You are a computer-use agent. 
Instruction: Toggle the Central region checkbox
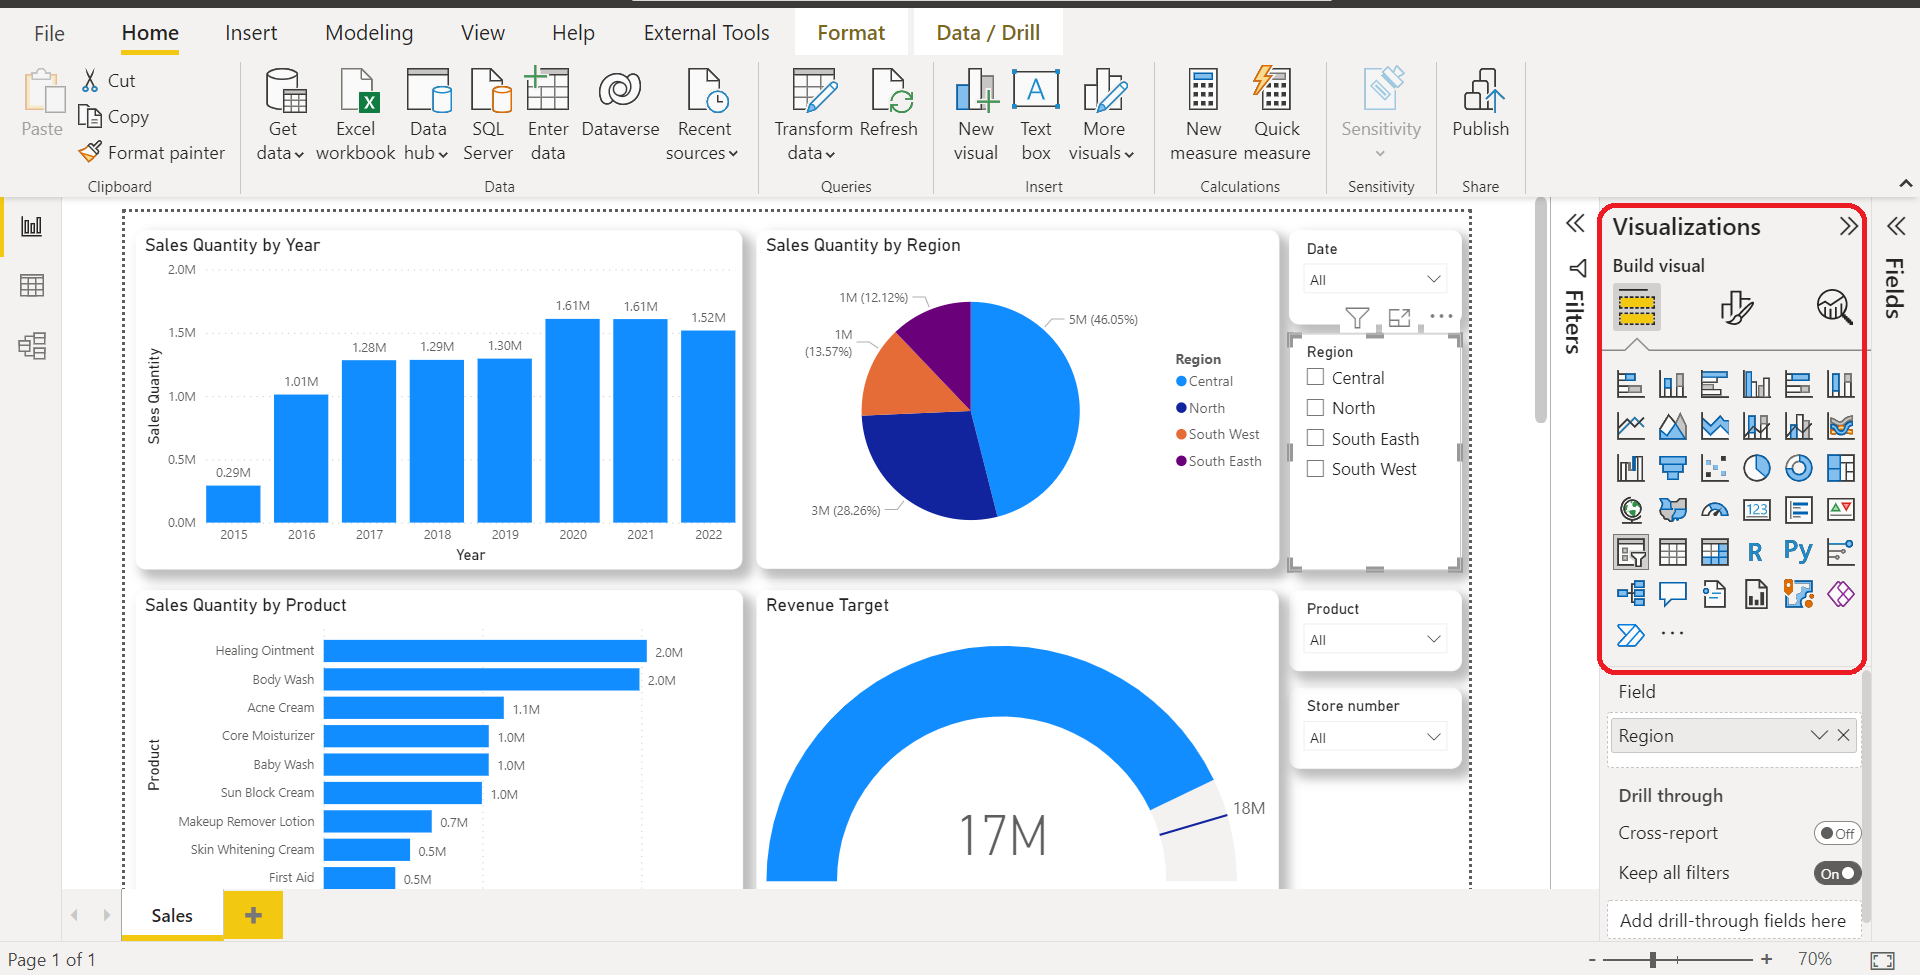pyautogui.click(x=1315, y=377)
